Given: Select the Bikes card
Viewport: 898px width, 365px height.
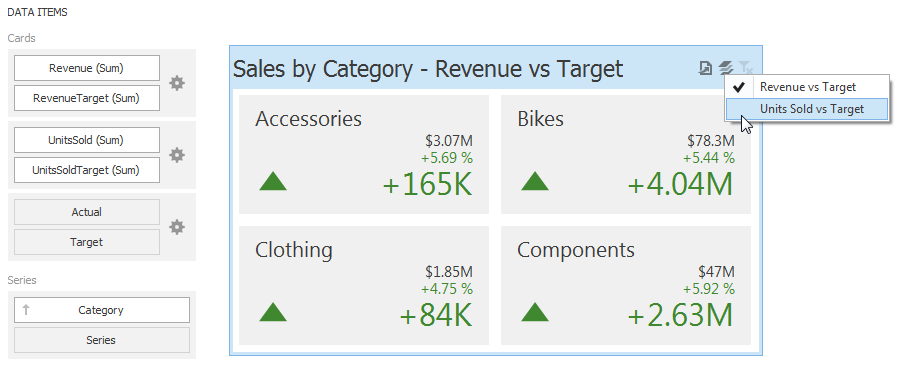Looking at the screenshot, I should pos(625,154).
